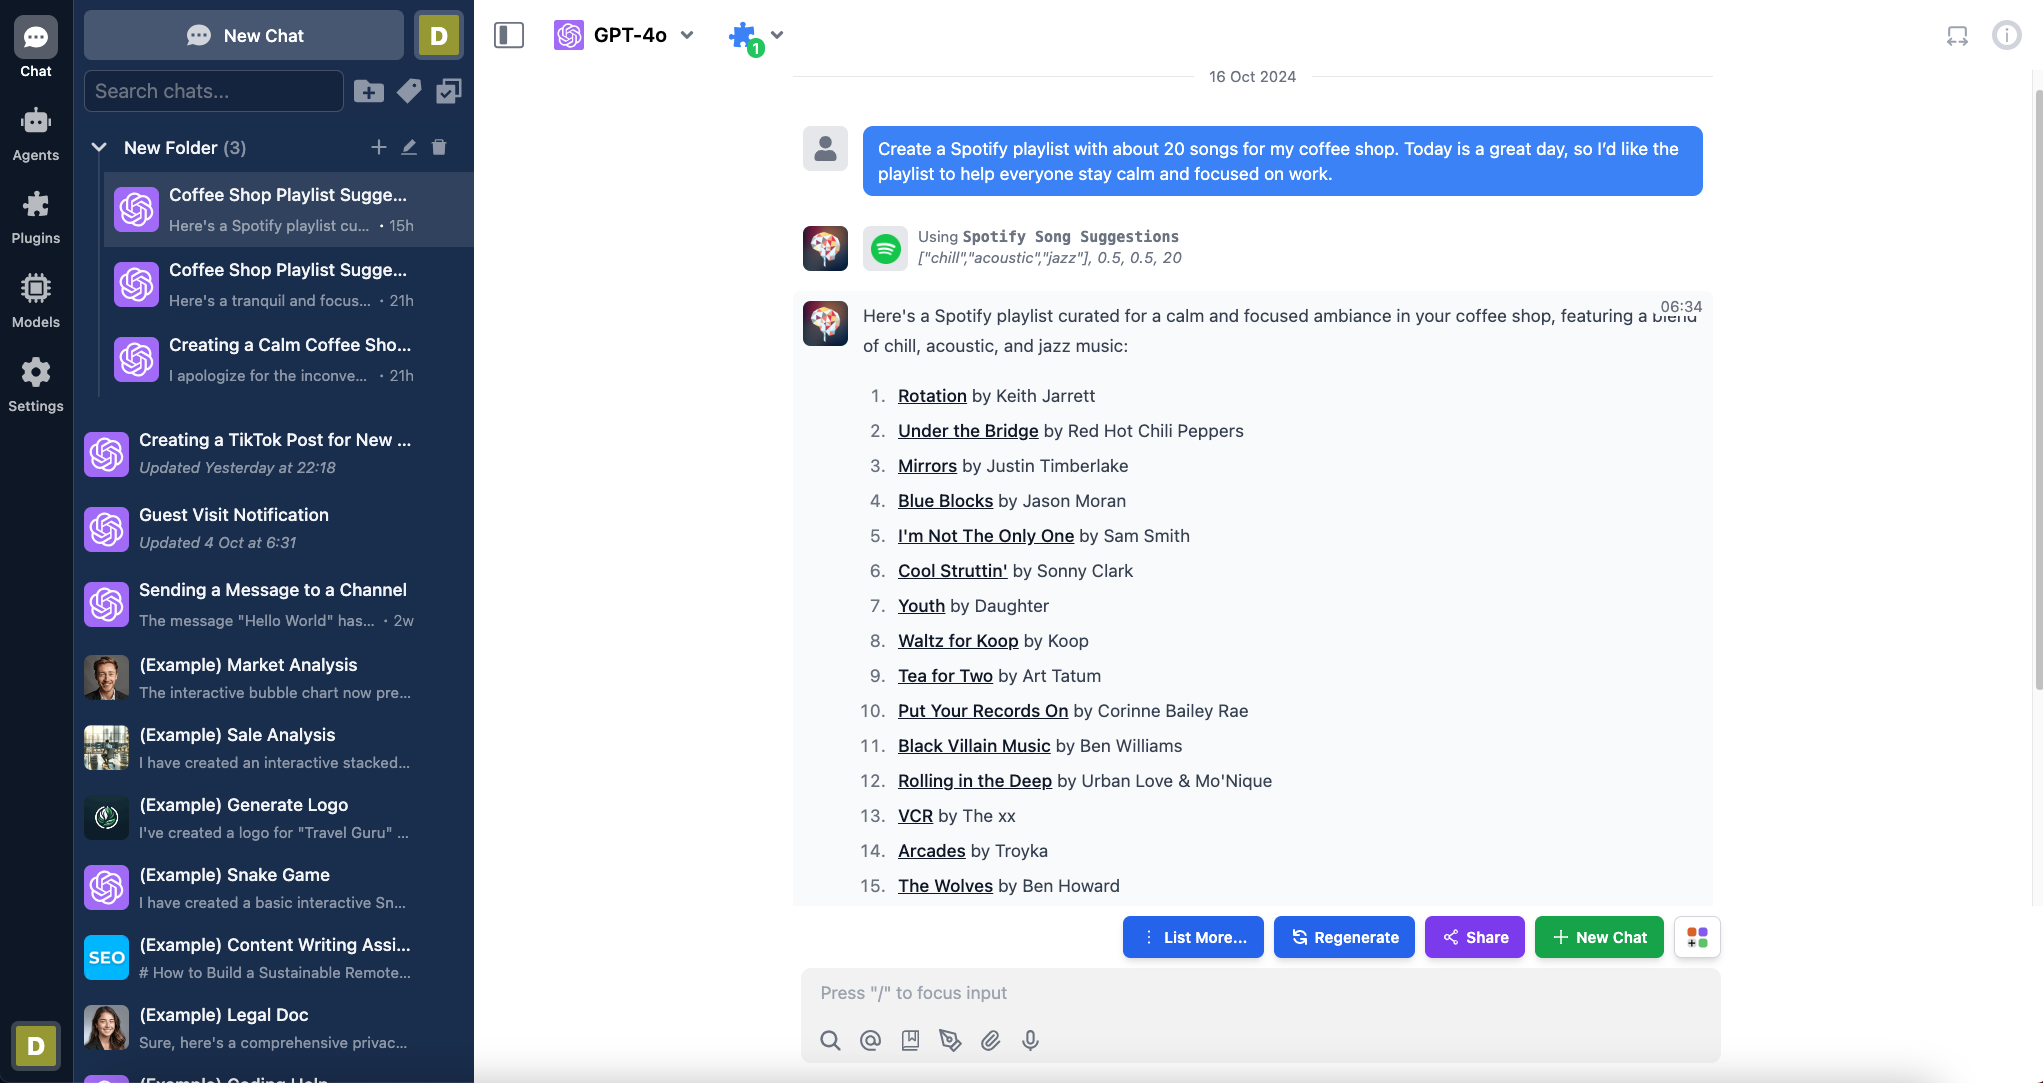The width and height of the screenshot is (2043, 1083).
Task: Expand the plugins dropdown chevron
Action: [777, 35]
